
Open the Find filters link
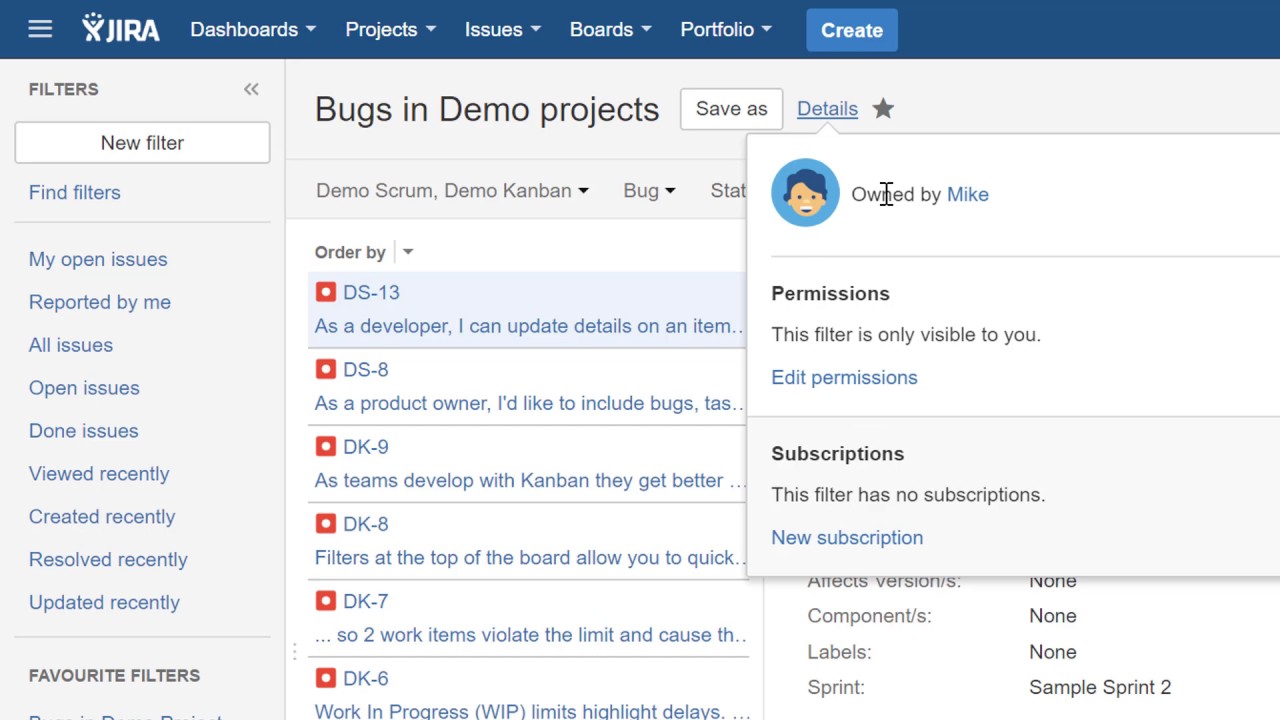pyautogui.click(x=75, y=192)
